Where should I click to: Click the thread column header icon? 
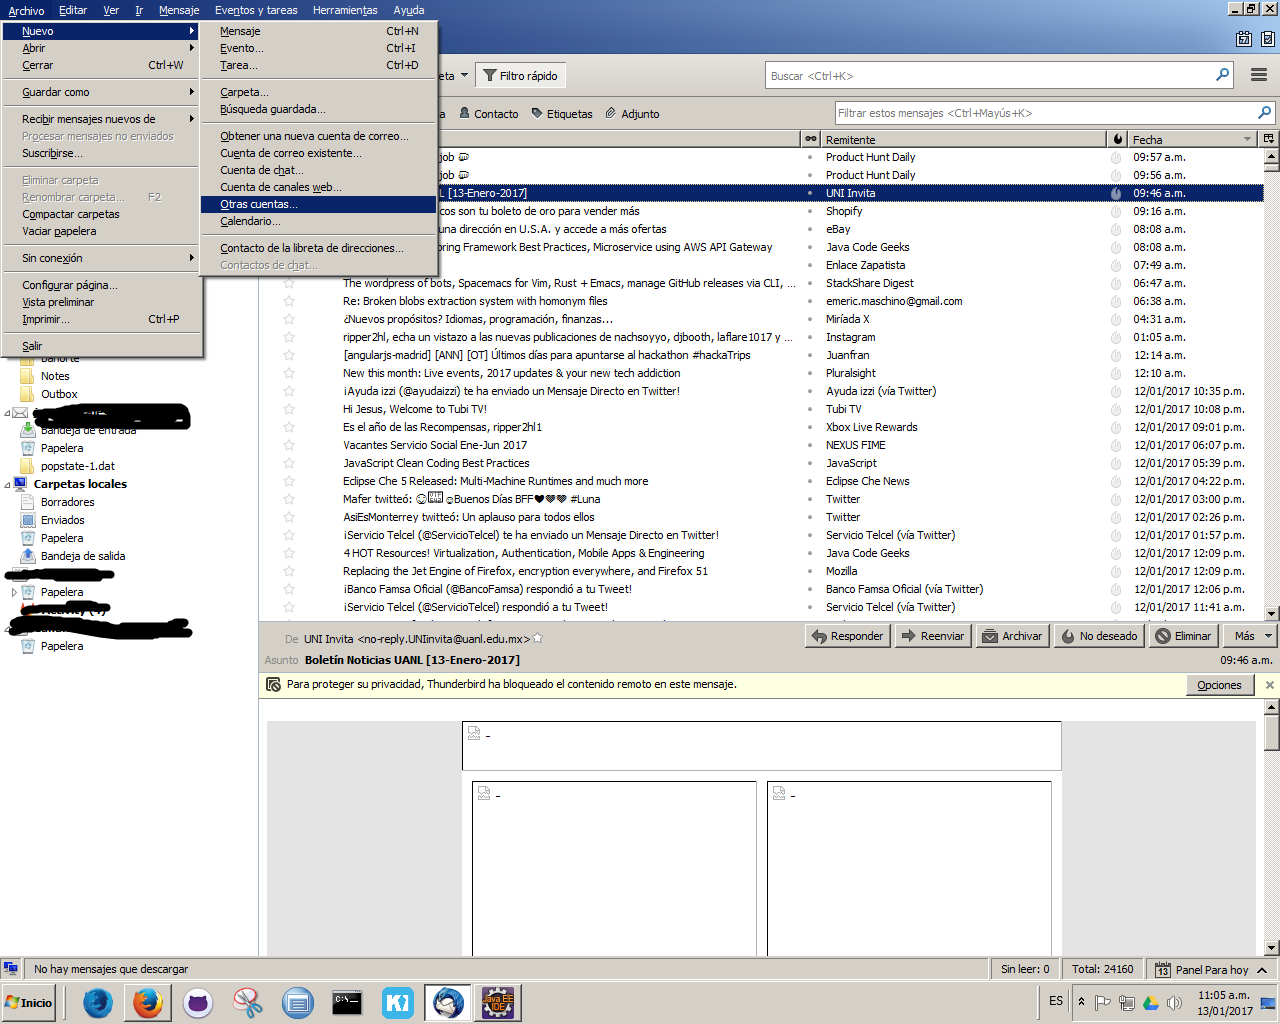click(x=811, y=139)
